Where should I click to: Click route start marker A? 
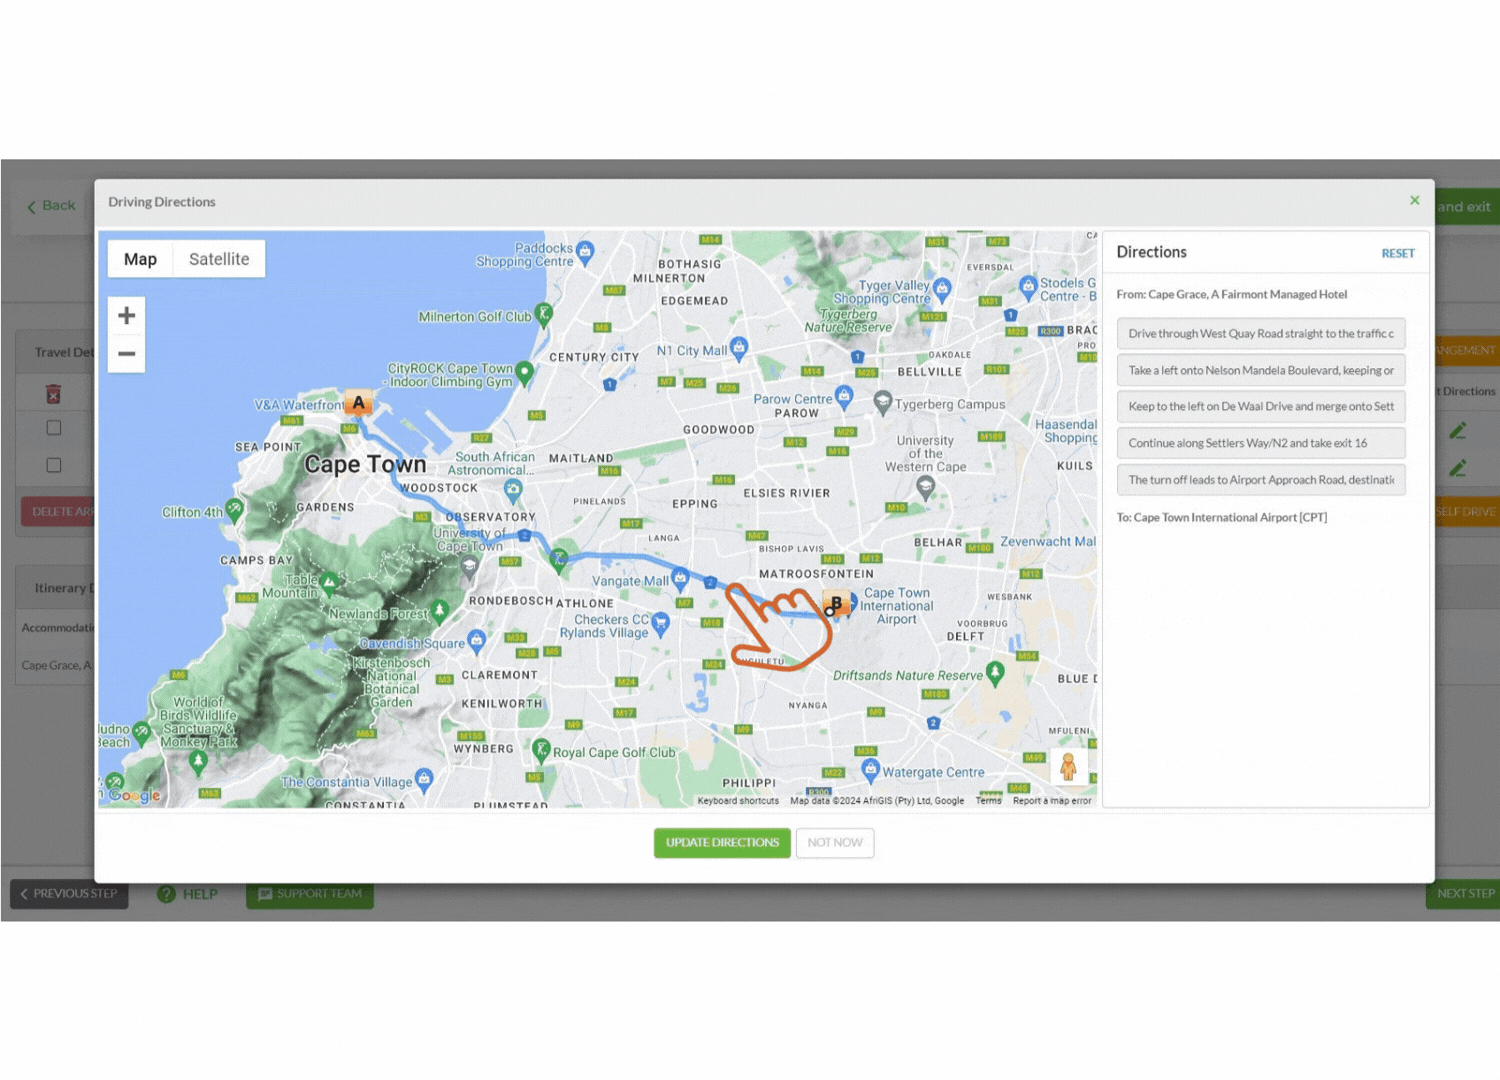point(359,402)
